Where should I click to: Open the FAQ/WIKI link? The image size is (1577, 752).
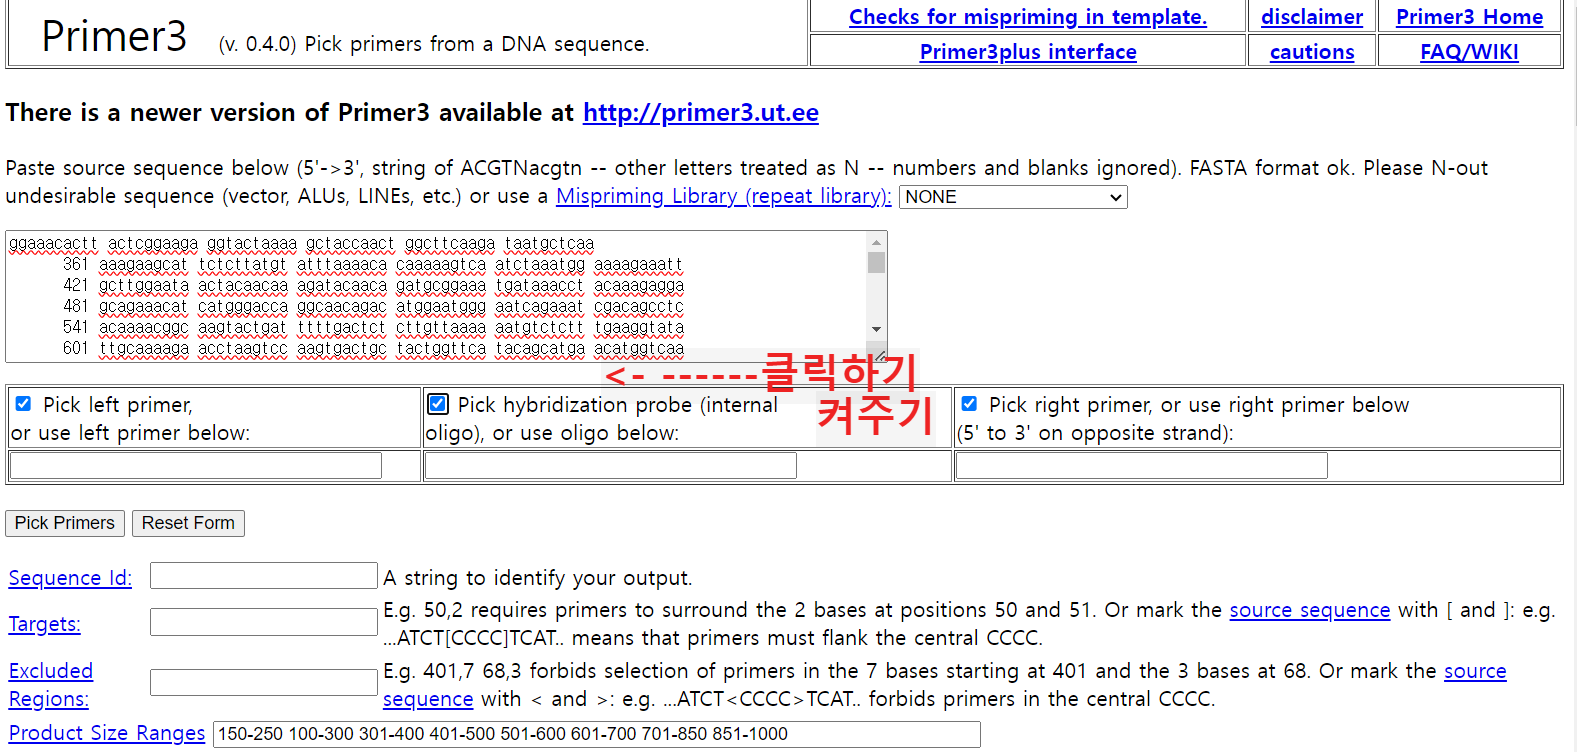tap(1469, 52)
